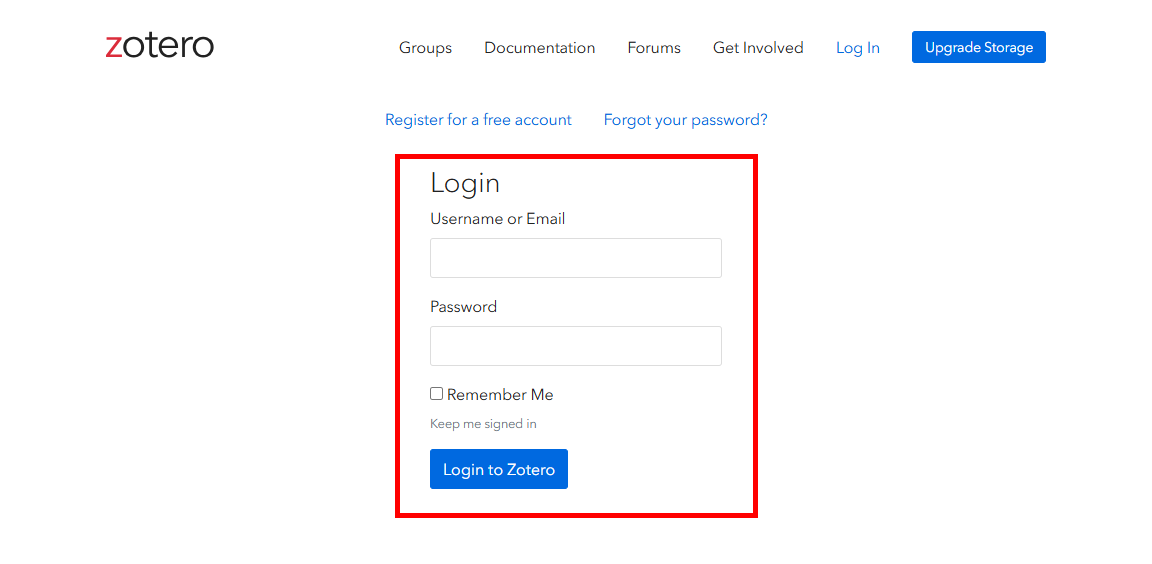Click the Login heading of the form

coord(465,183)
